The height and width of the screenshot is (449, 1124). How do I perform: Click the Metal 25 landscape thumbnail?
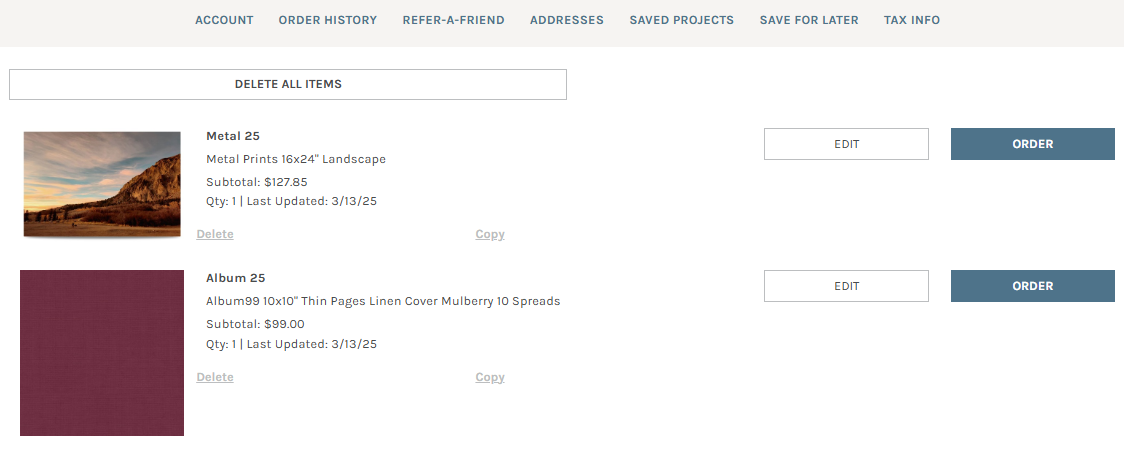[x=102, y=184]
